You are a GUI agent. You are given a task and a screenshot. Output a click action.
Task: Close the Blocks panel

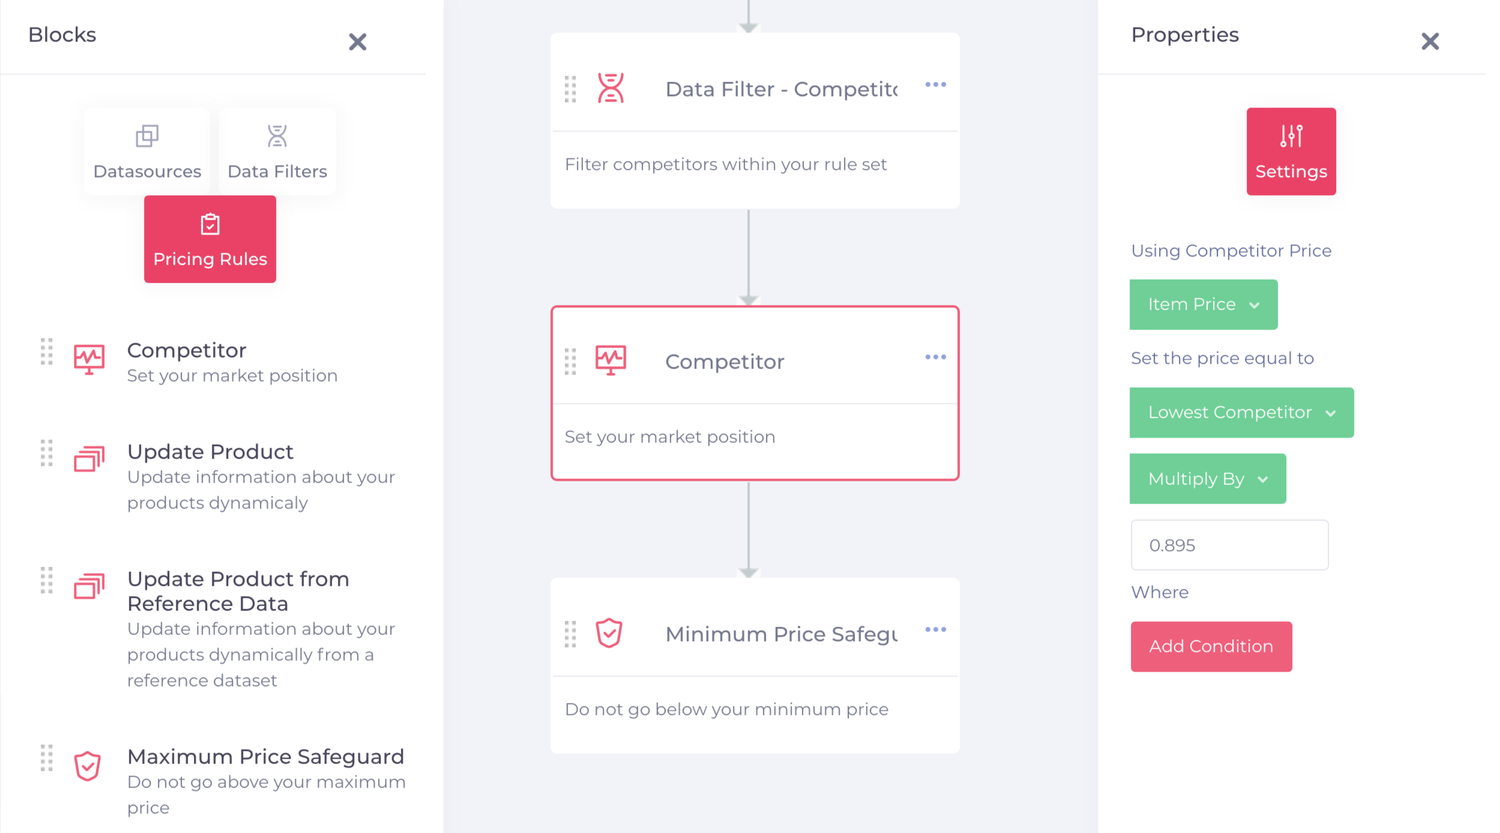357,42
